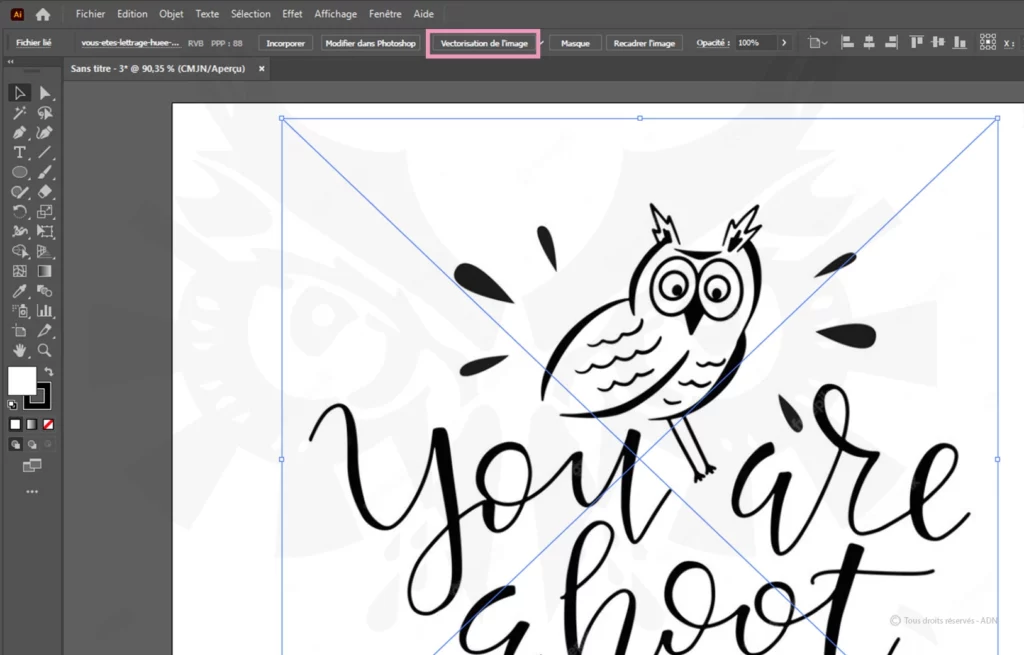The width and height of the screenshot is (1024, 655).
Task: Open the Fenêtre menu
Action: 385,14
